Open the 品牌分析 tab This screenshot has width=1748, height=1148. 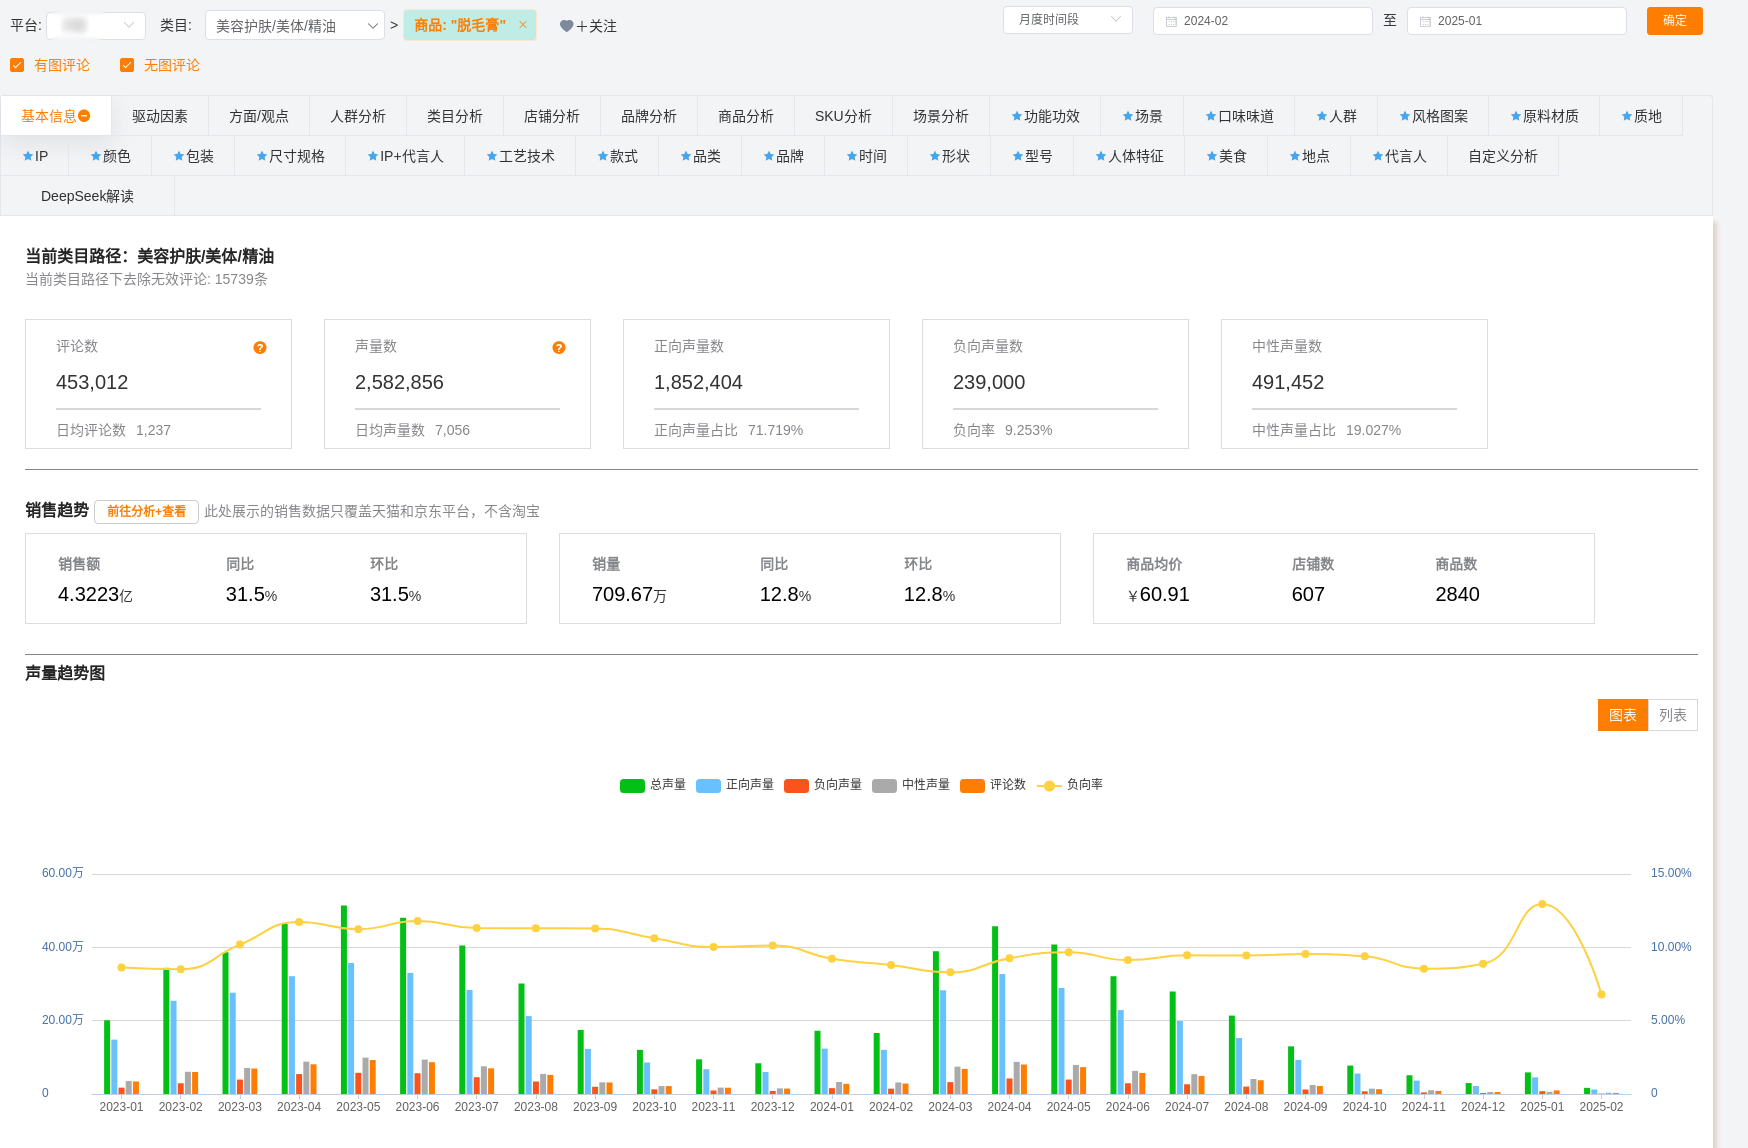click(649, 116)
